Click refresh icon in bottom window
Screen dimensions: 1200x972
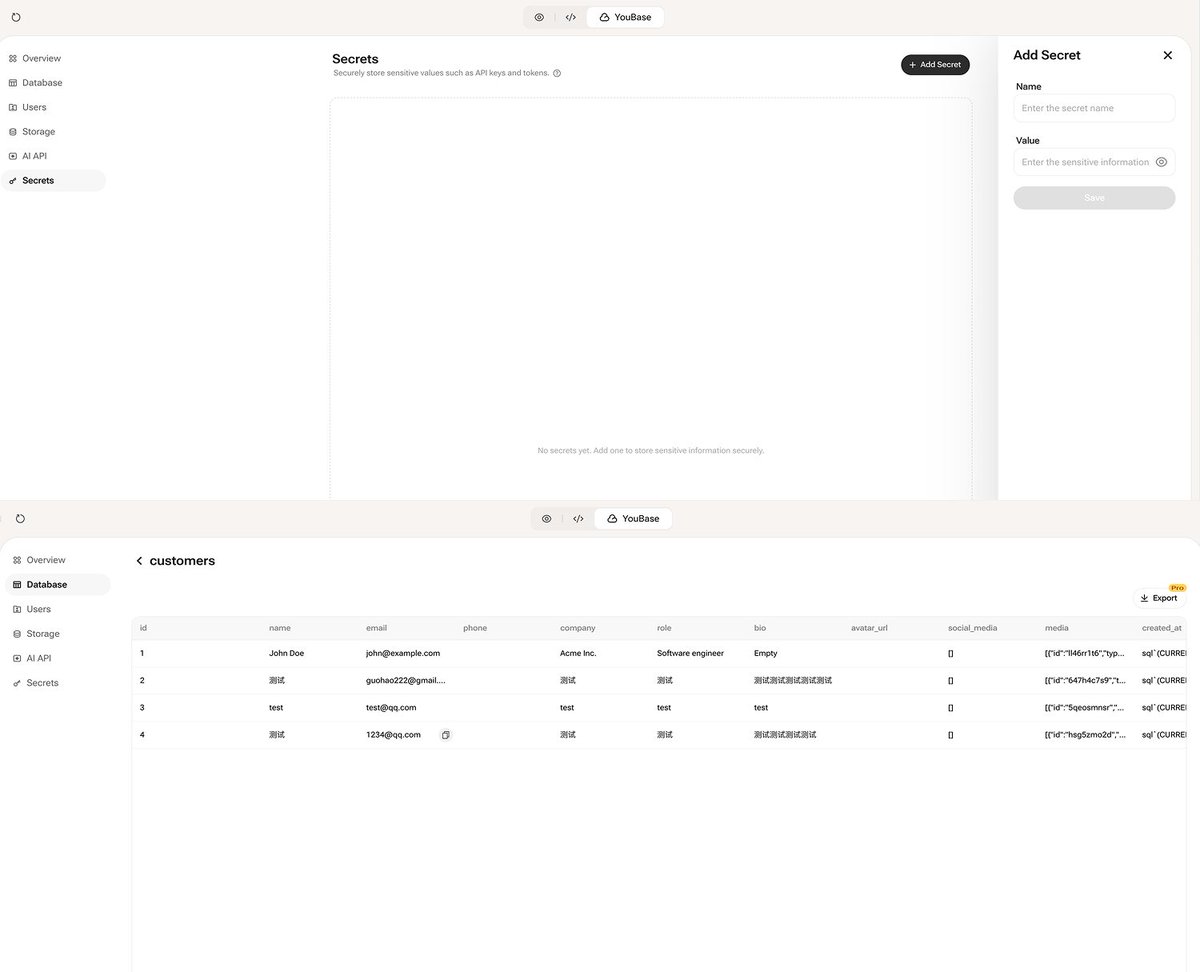pos(20,519)
